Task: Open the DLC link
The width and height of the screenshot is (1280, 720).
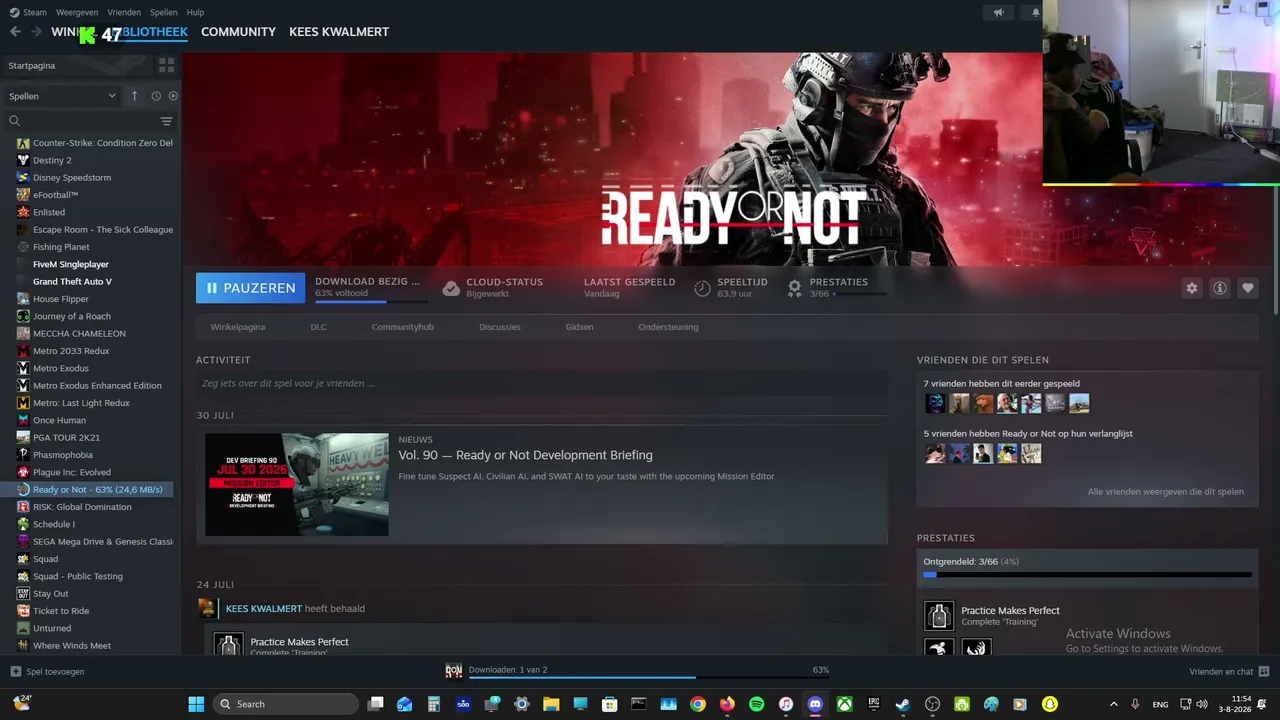Action: pyautogui.click(x=318, y=327)
